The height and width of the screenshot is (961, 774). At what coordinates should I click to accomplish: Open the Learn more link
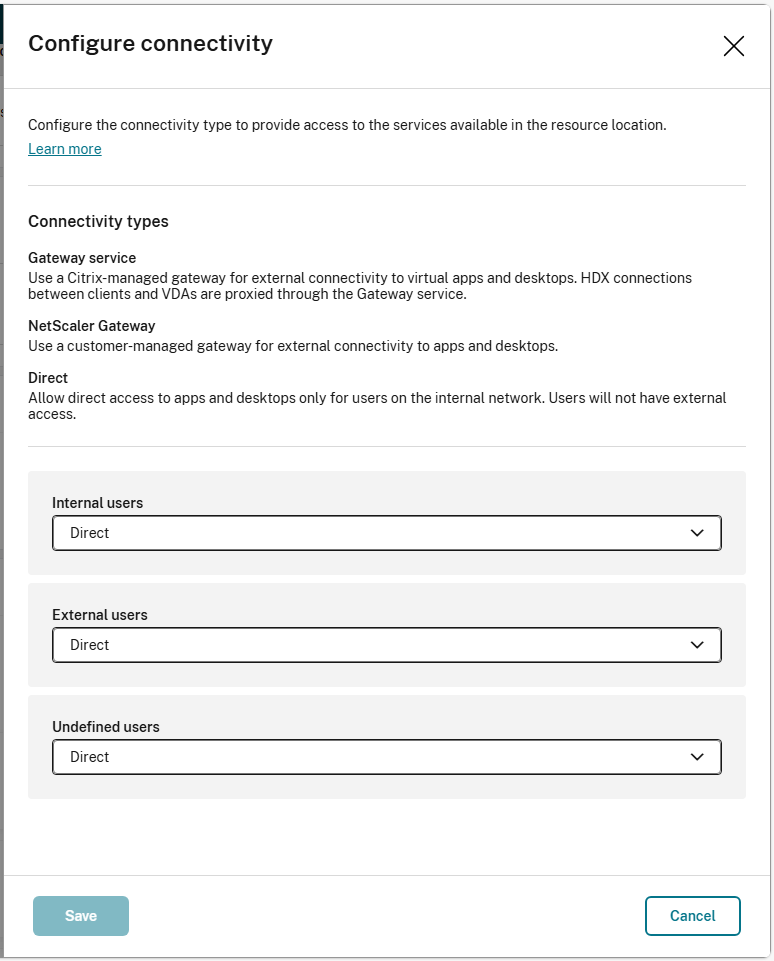click(64, 148)
